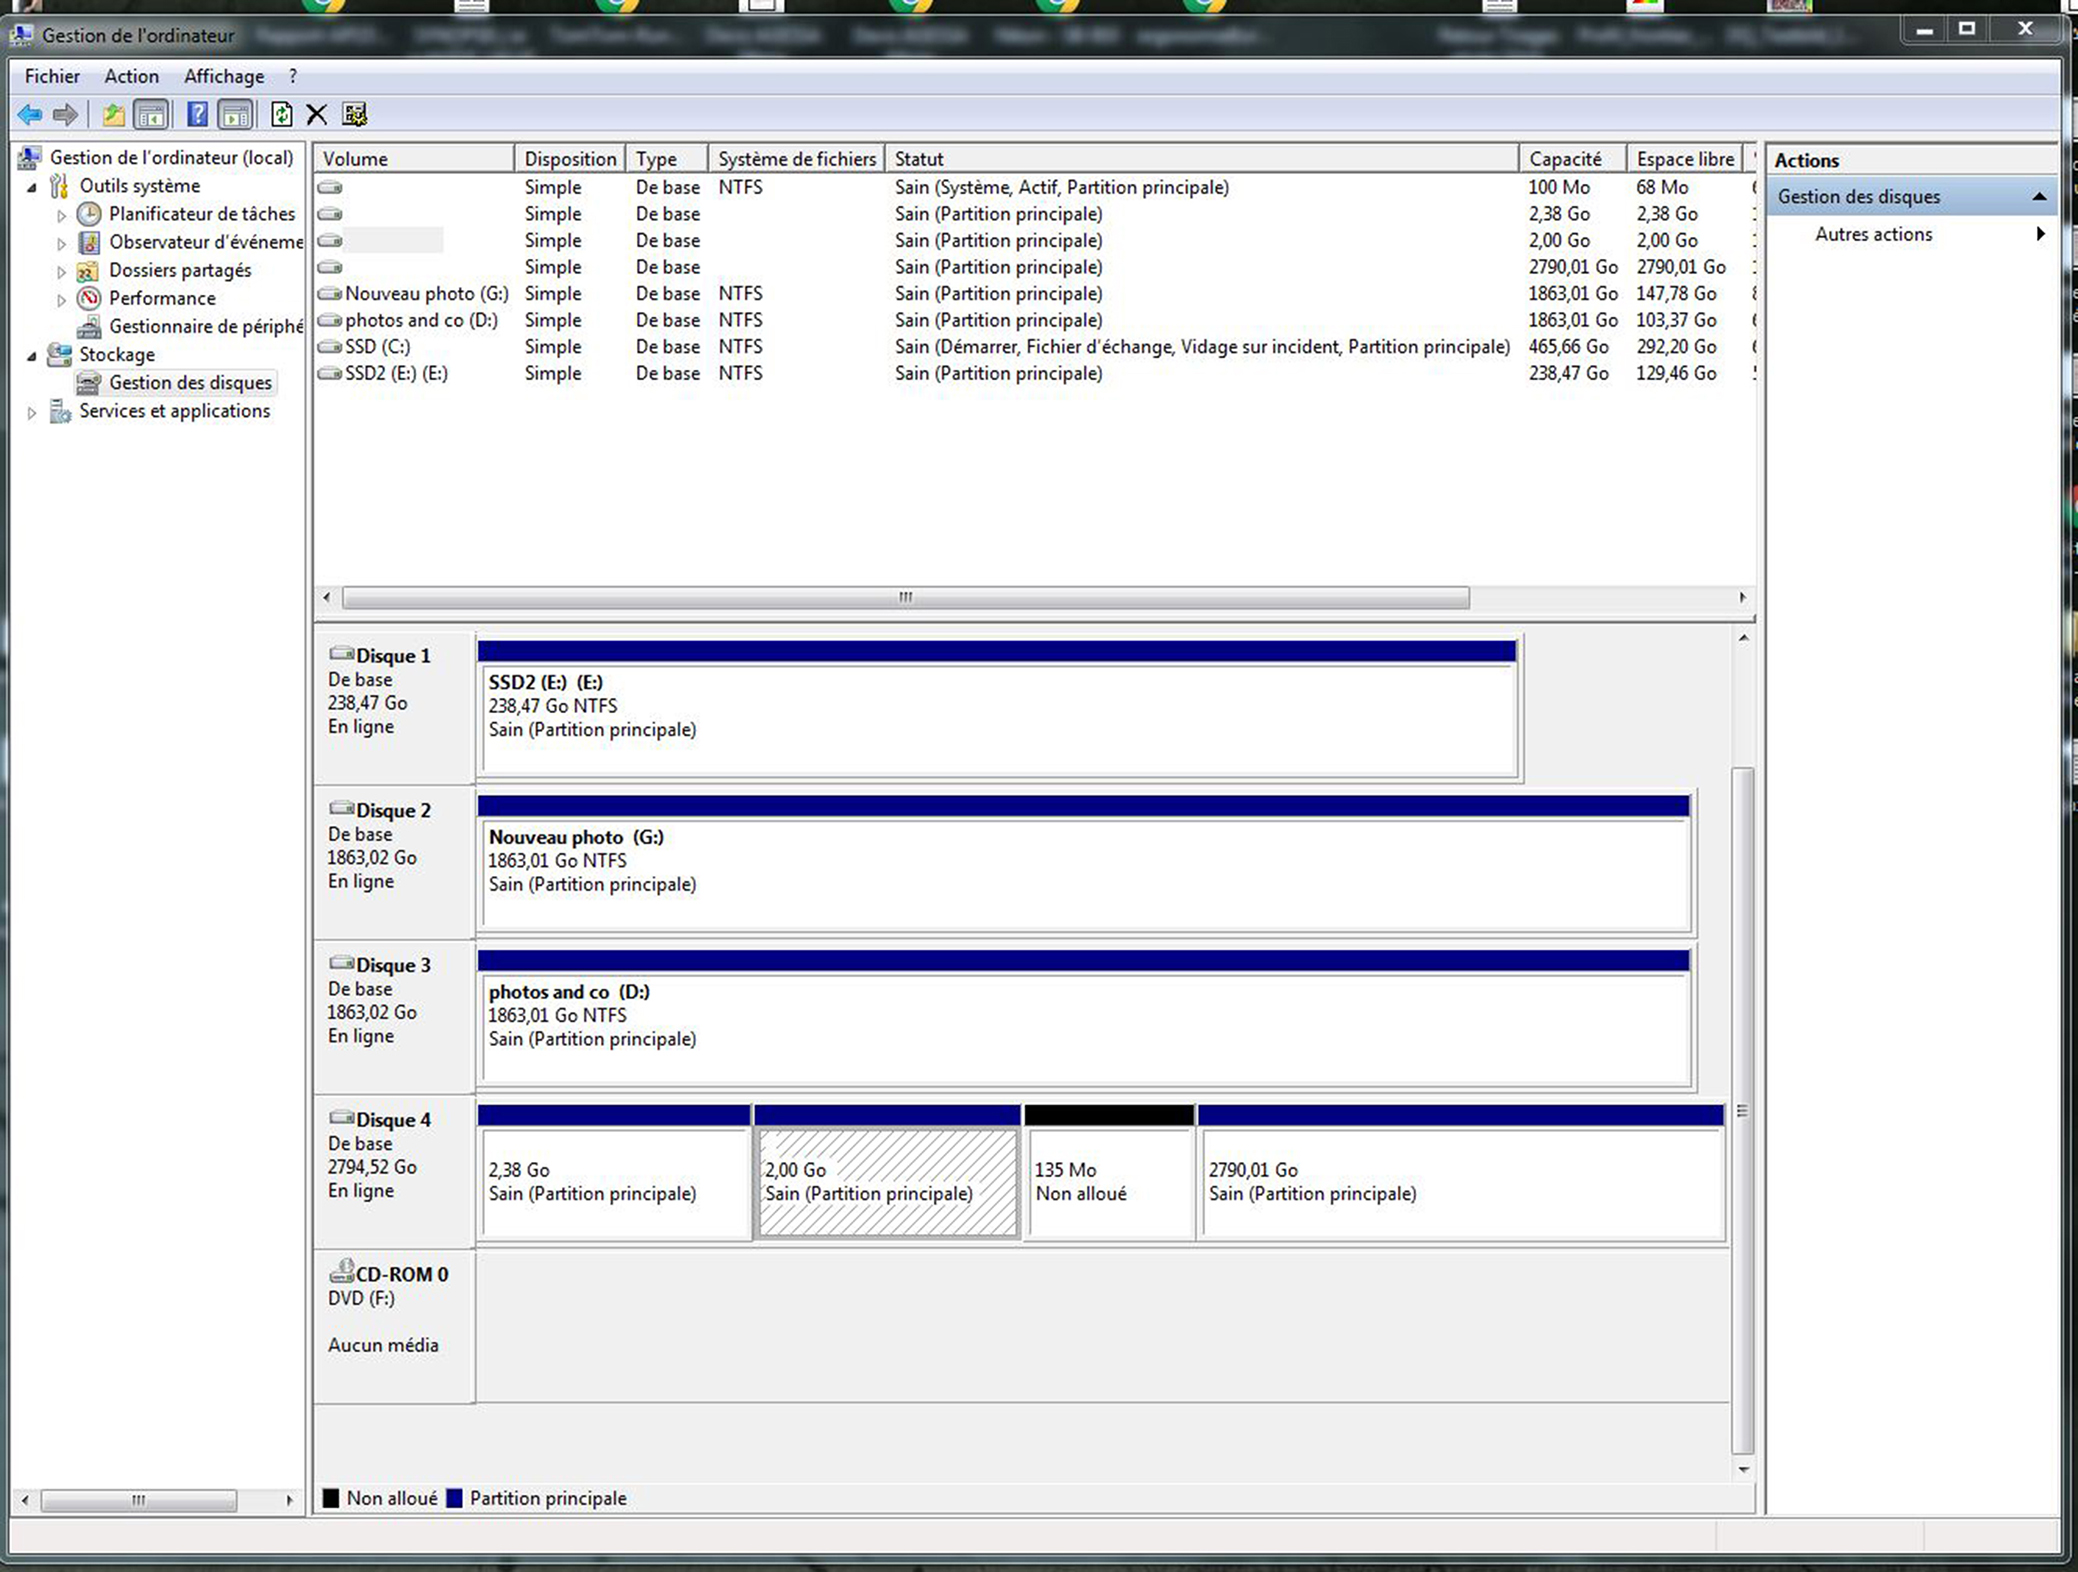
Task: Open the disk settings toolbar icon
Action: click(355, 115)
